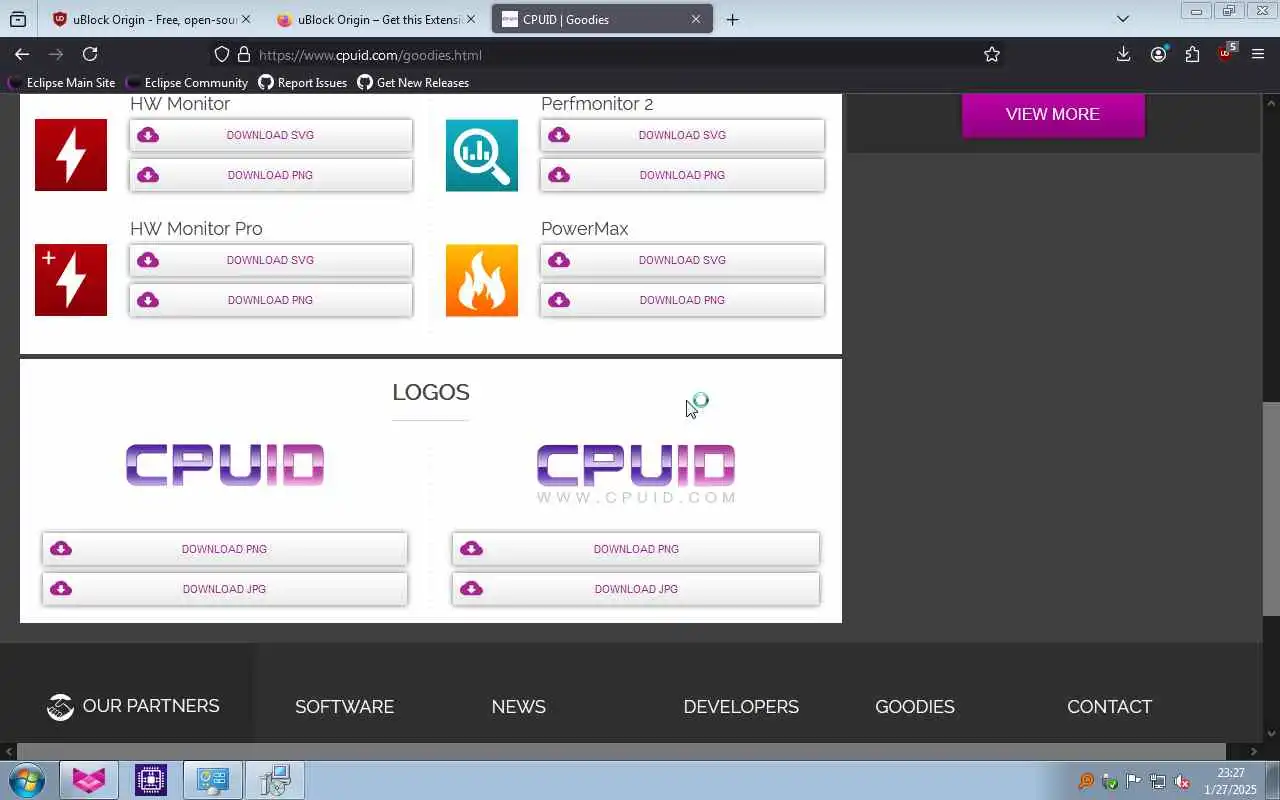
Task: Open the Report Issues bookmark
Action: coord(303,83)
